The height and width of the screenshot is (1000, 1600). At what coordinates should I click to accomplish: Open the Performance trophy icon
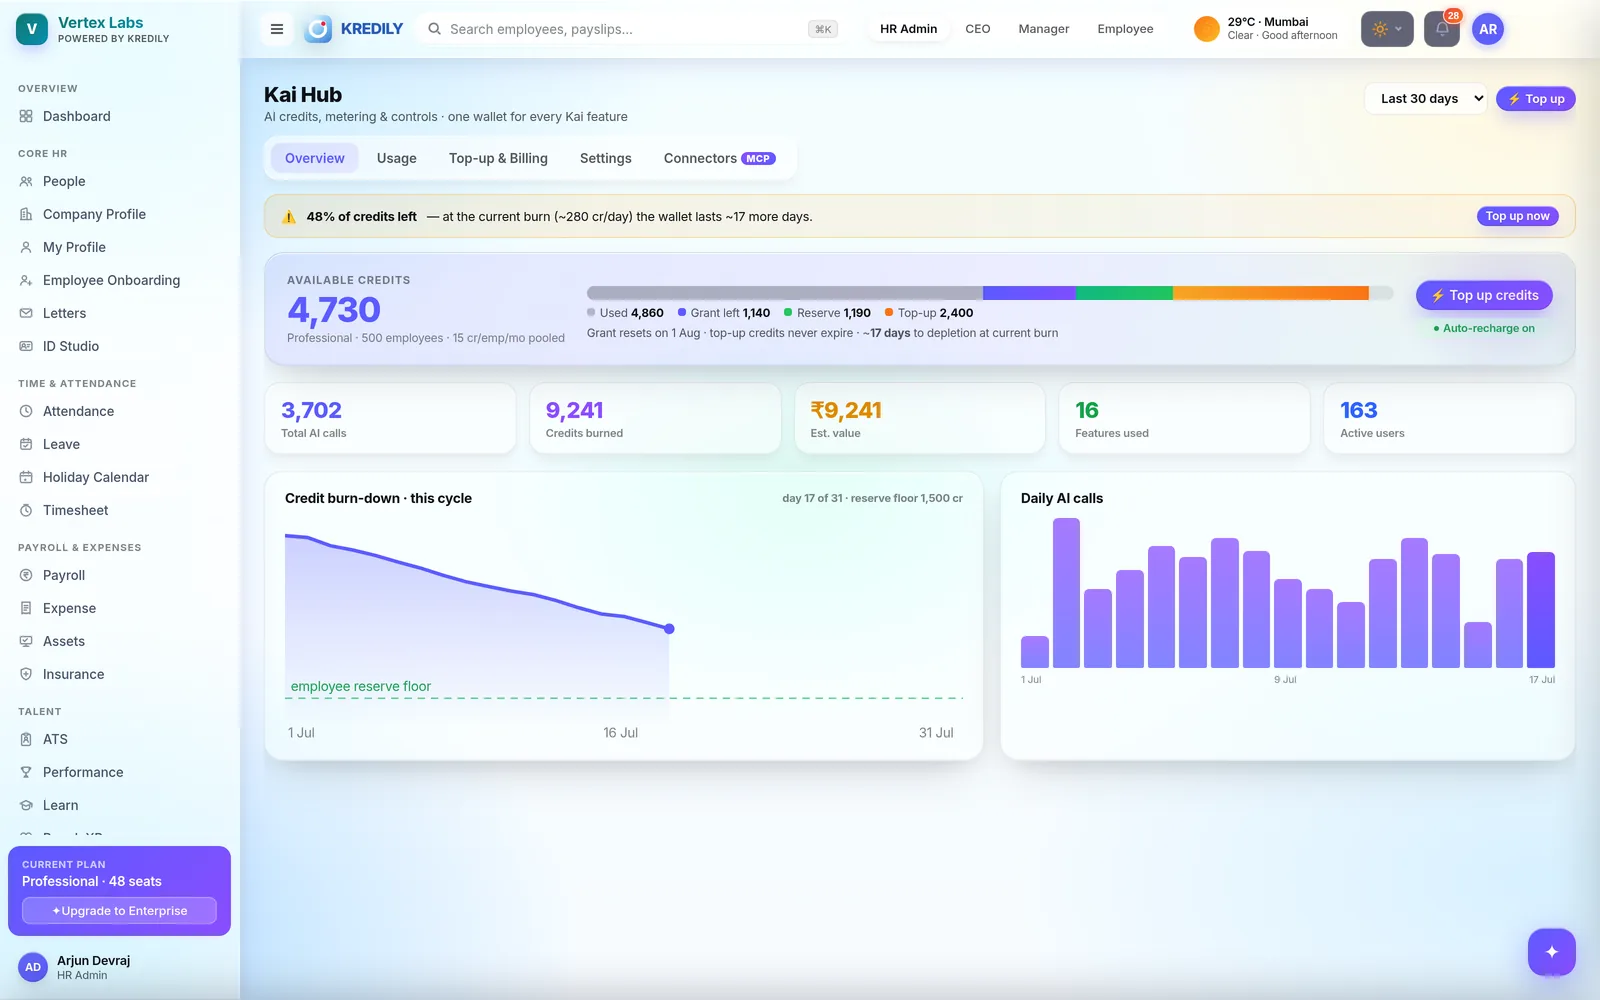coord(26,772)
